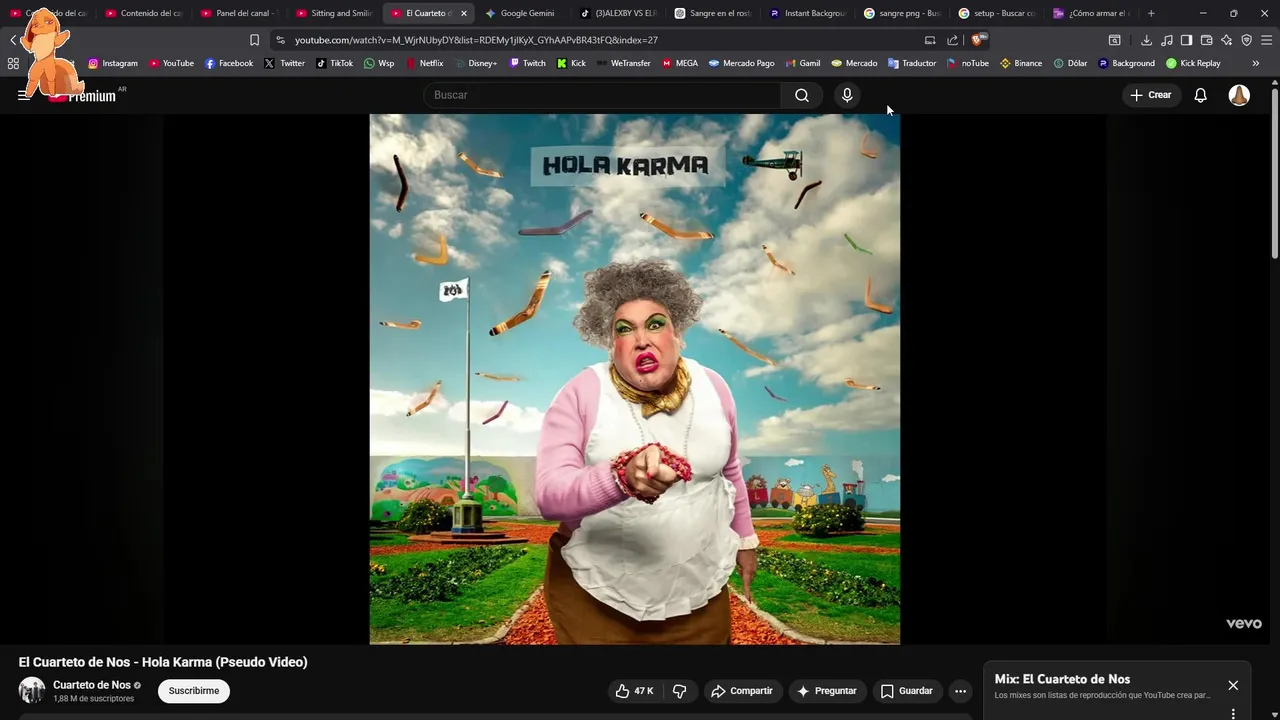The height and width of the screenshot is (720, 1280).
Task: Open the Mix panel vertical dots menu
Action: tap(1233, 713)
